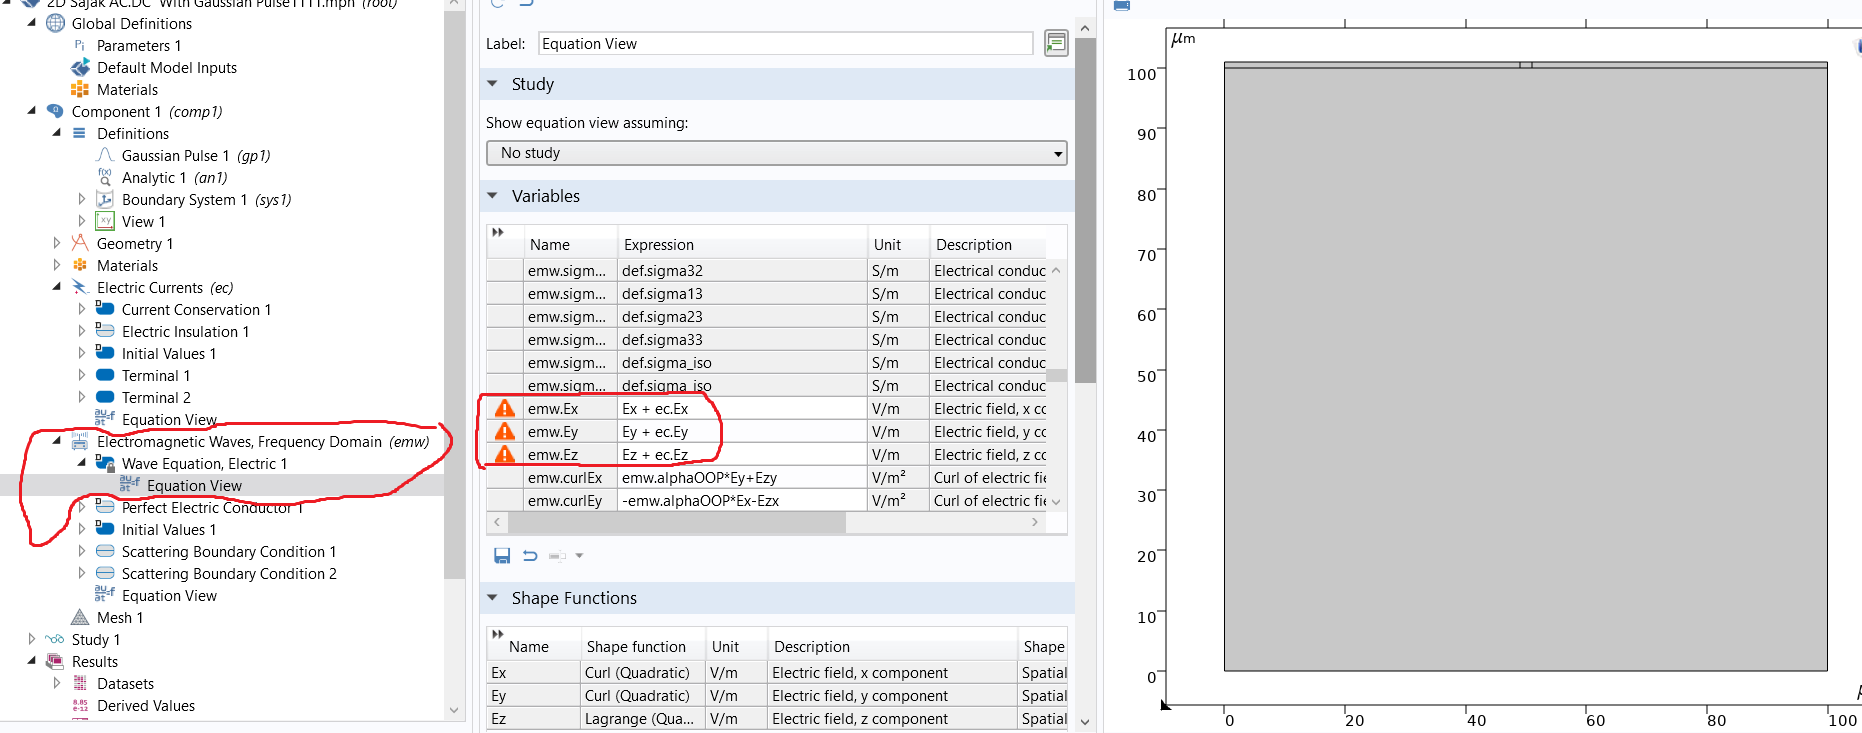Screen dimensions: 1862x733
Task: Open the 'No study' equation view dropdown
Action: coord(776,153)
